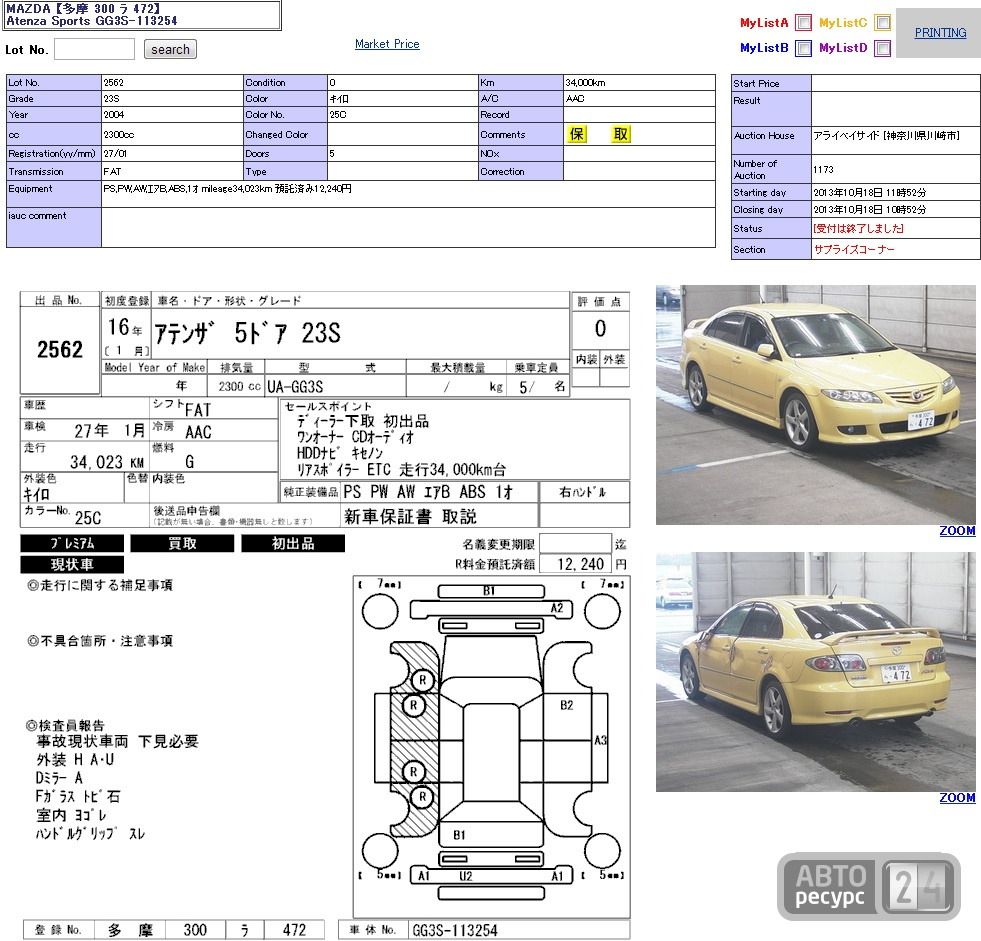Click the Doors value 5
The image size is (981, 941).
[332, 153]
